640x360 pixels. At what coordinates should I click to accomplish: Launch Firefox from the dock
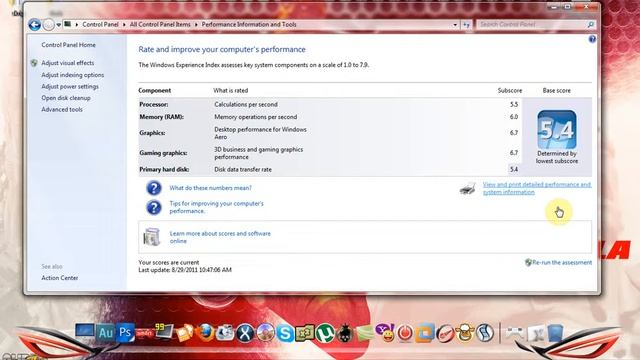coord(205,333)
